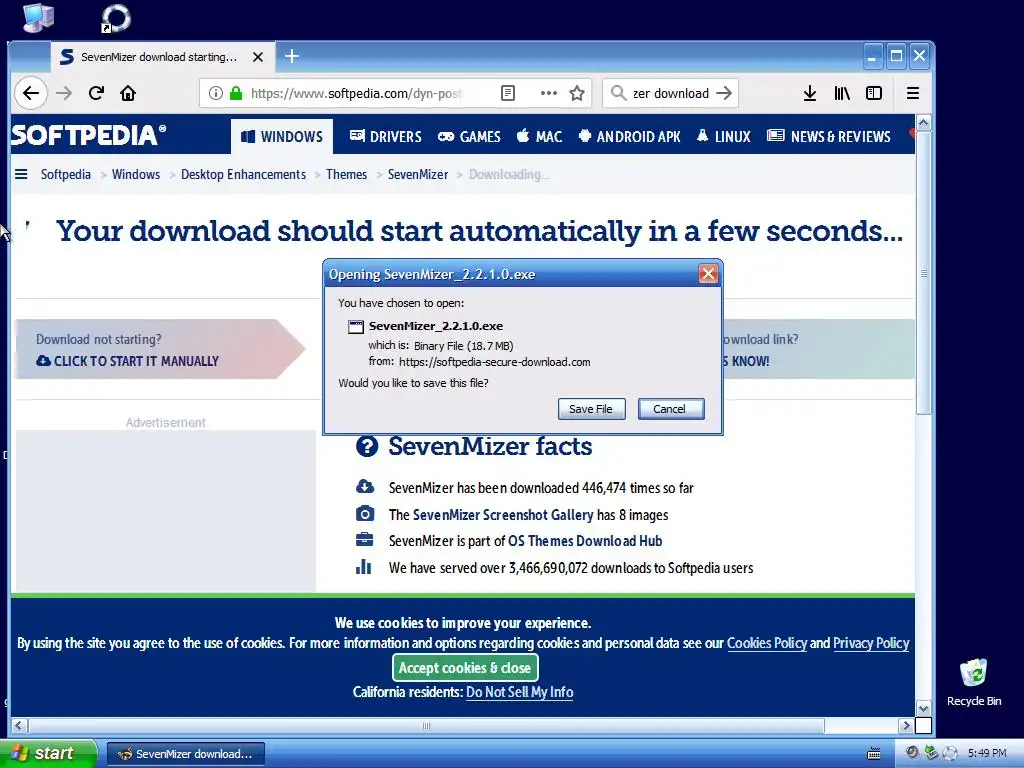Click the Forward arrow in the toolbar
This screenshot has height=768, width=1024.
(64, 93)
